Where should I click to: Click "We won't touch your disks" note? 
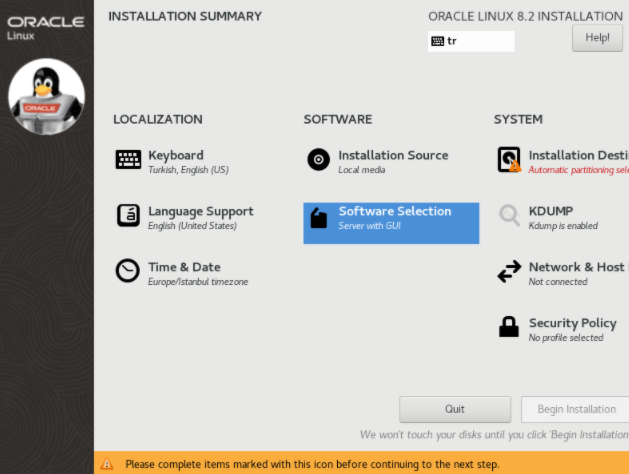494,435
